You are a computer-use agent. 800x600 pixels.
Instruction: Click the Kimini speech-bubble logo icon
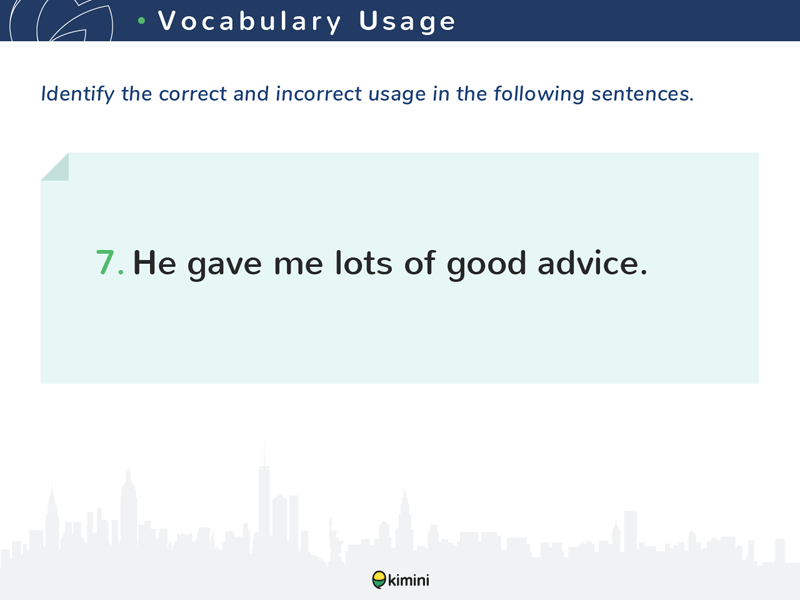tap(378, 580)
